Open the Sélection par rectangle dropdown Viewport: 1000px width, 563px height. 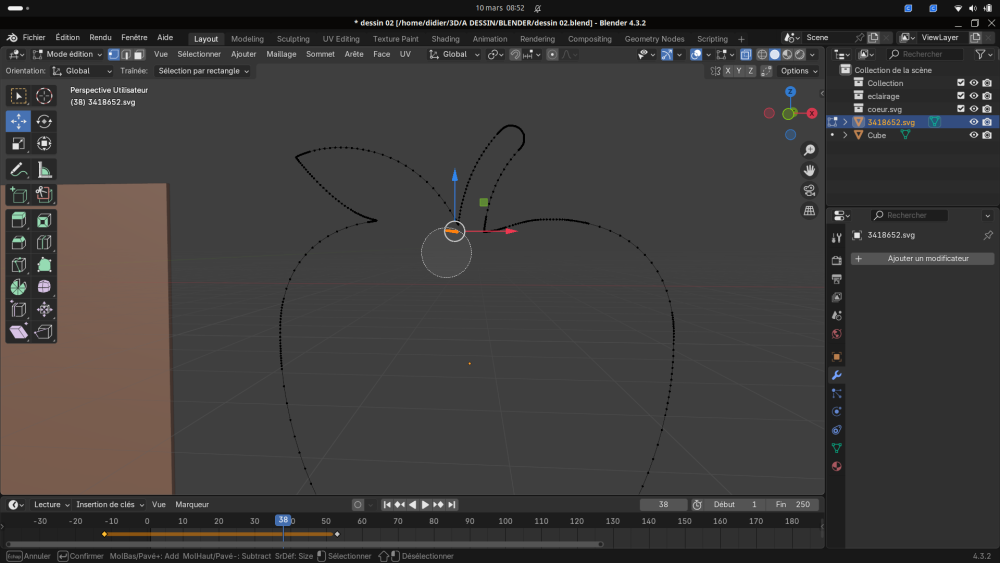204,71
